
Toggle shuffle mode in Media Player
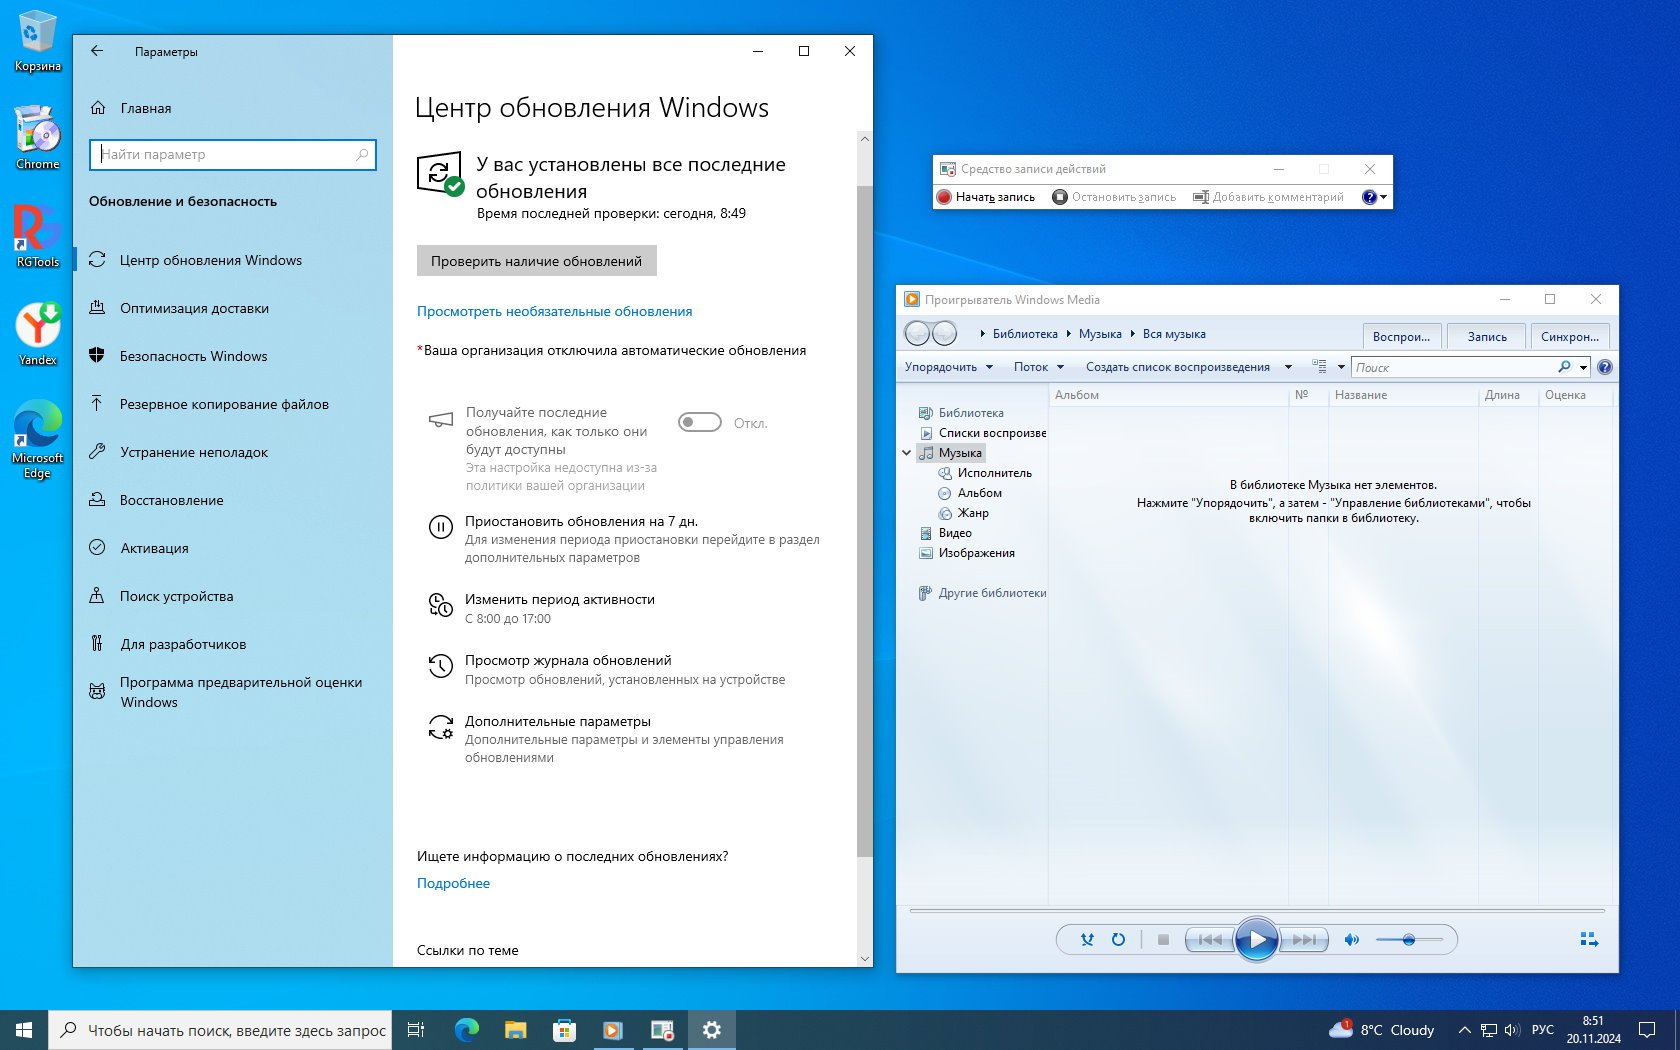click(x=1087, y=940)
